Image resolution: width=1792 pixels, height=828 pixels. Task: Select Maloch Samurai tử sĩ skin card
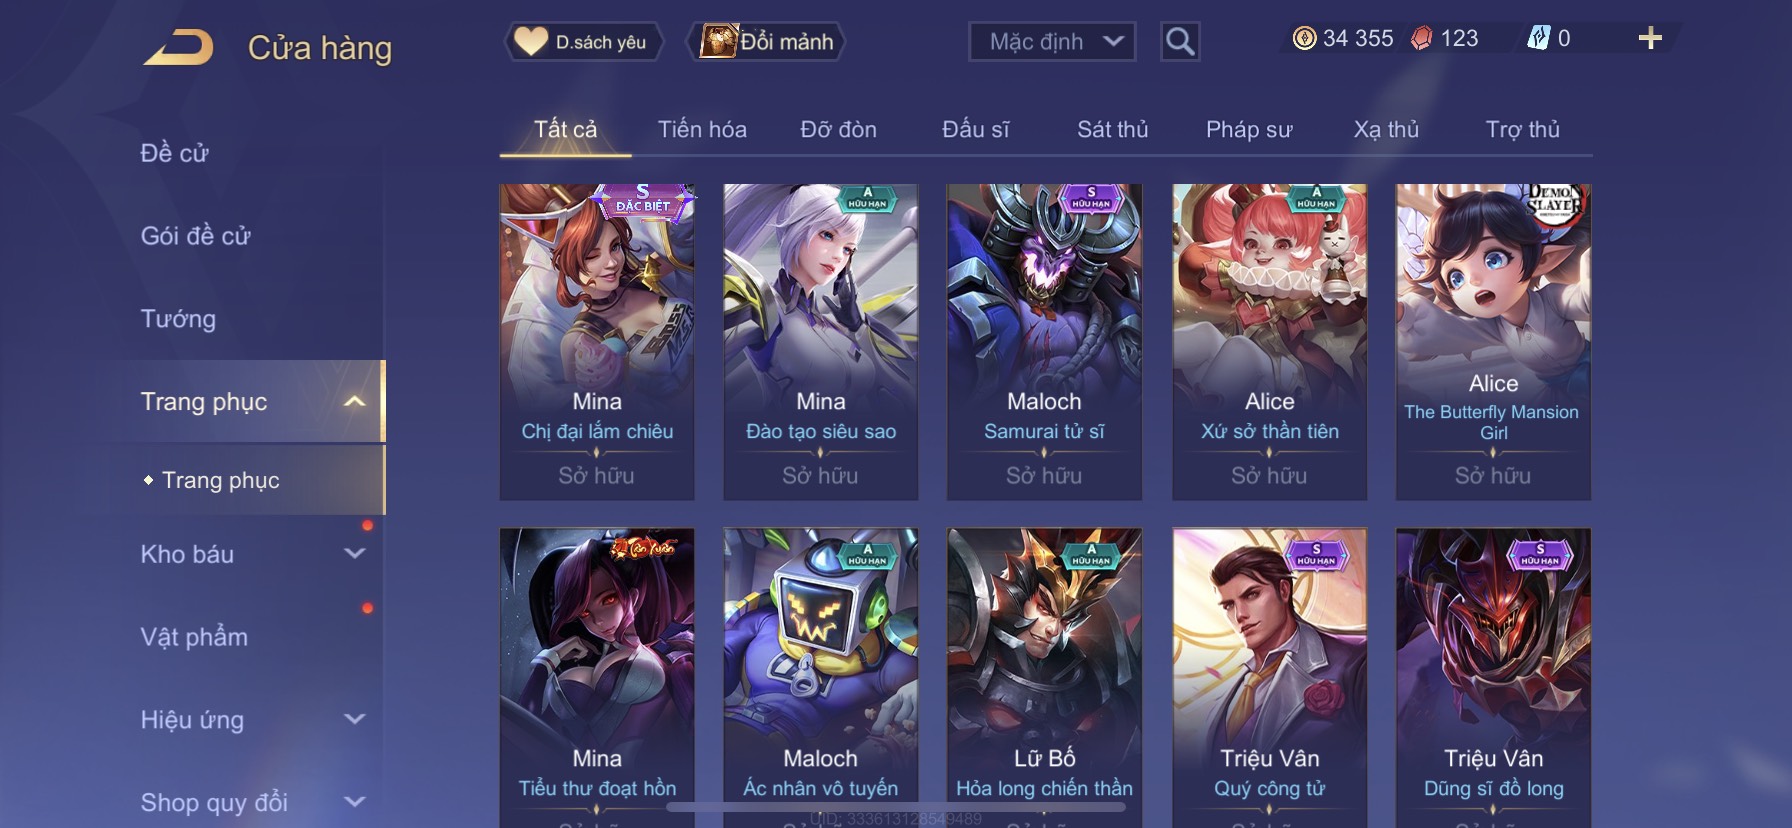[1044, 342]
